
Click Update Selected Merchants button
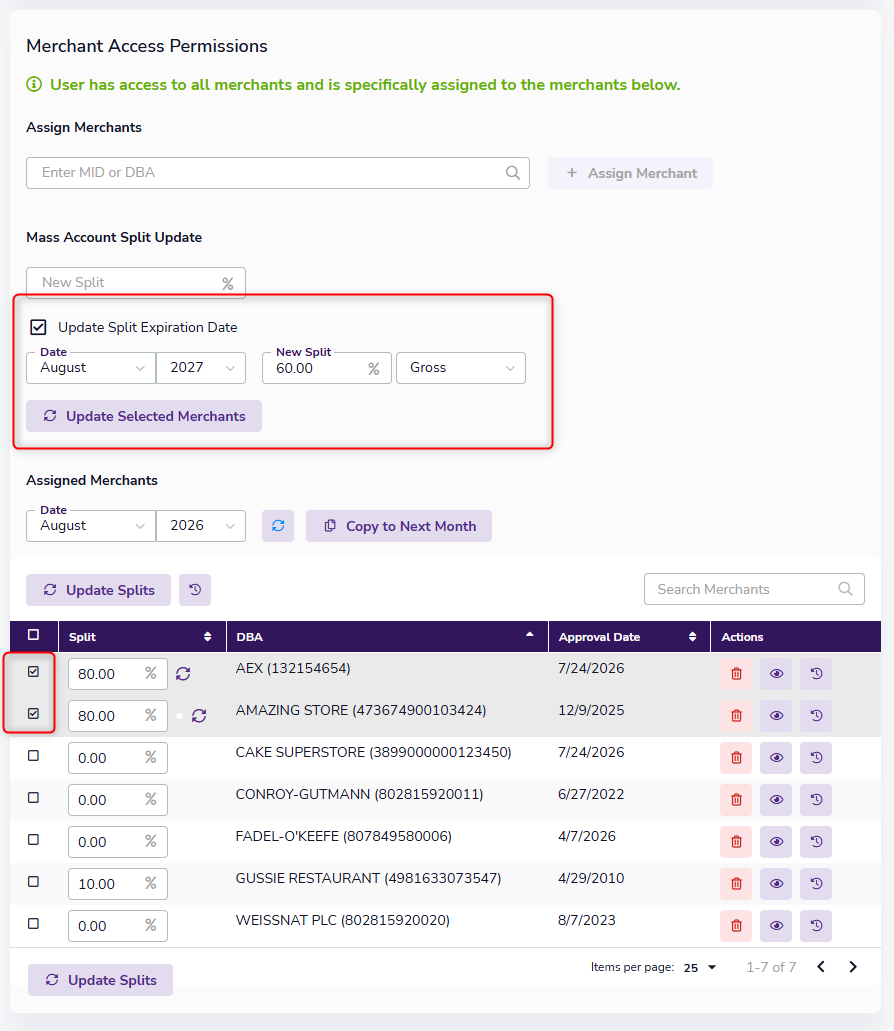pyautogui.click(x=144, y=416)
